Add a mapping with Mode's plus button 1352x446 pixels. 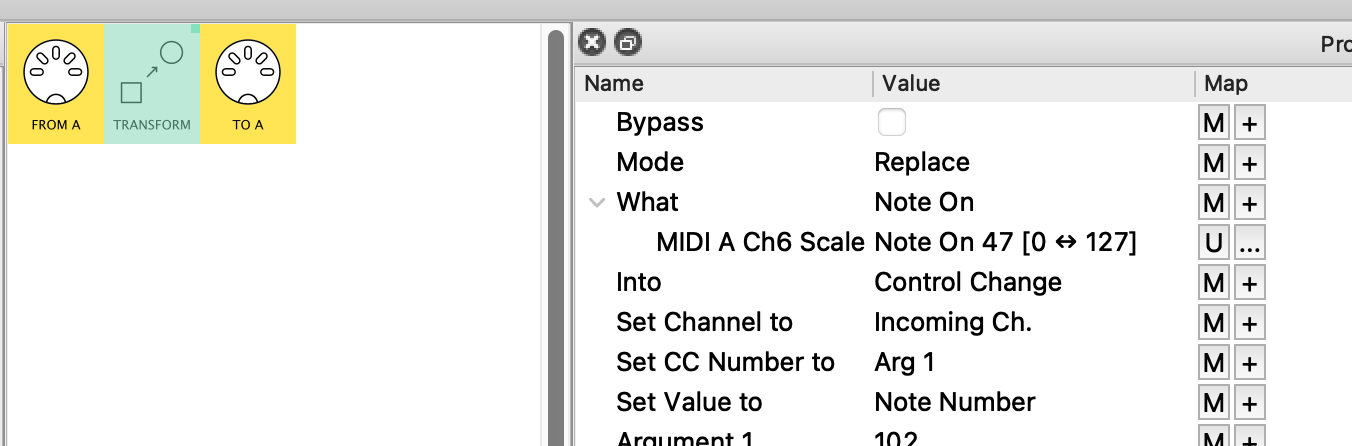click(1249, 163)
